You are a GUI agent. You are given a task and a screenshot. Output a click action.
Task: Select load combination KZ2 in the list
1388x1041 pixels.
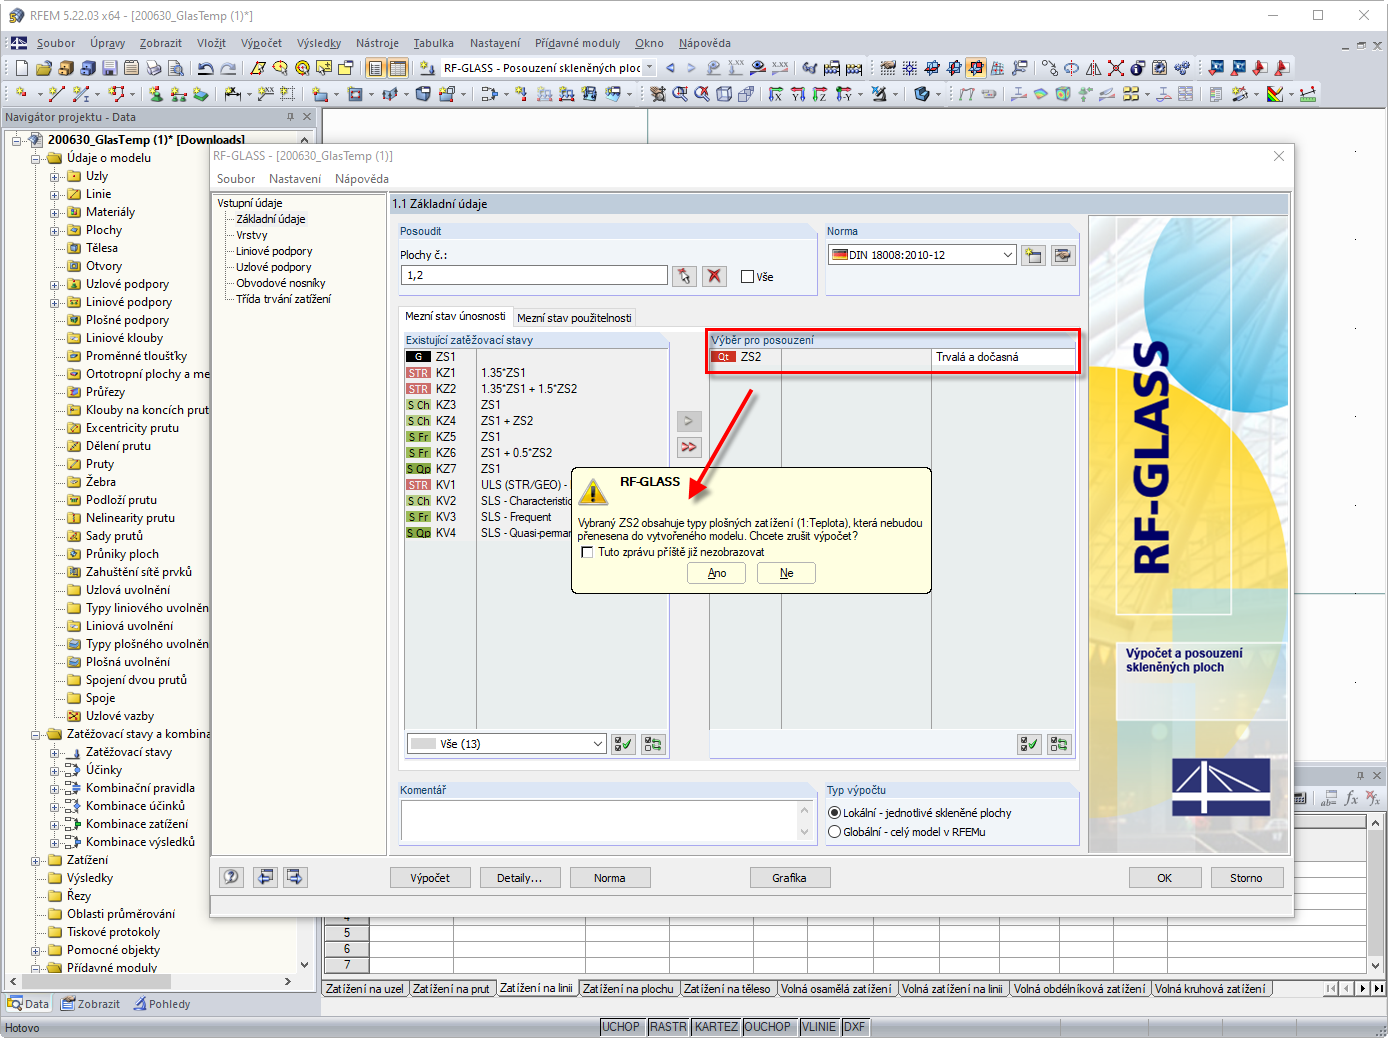click(x=536, y=389)
